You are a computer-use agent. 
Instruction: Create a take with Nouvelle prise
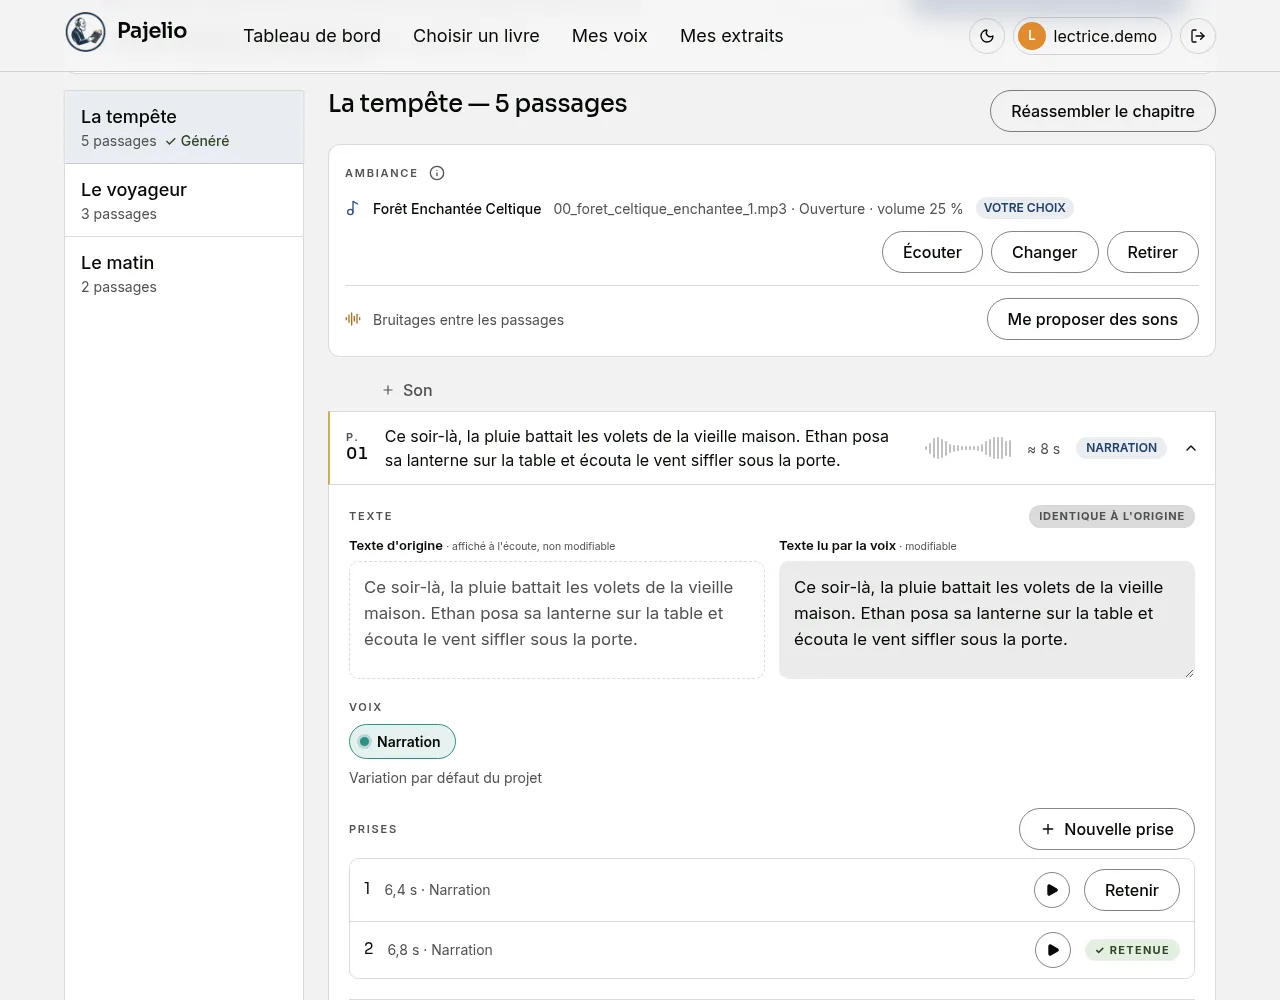1107,829
